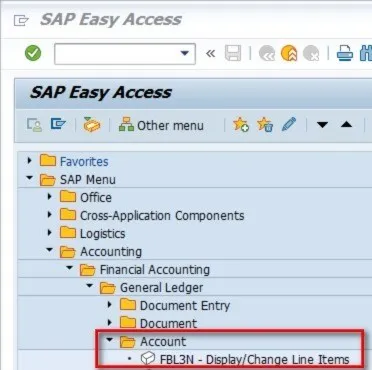Screen dimensions: 372x370
Task: Collapse the command field with double chevron
Action: point(210,53)
